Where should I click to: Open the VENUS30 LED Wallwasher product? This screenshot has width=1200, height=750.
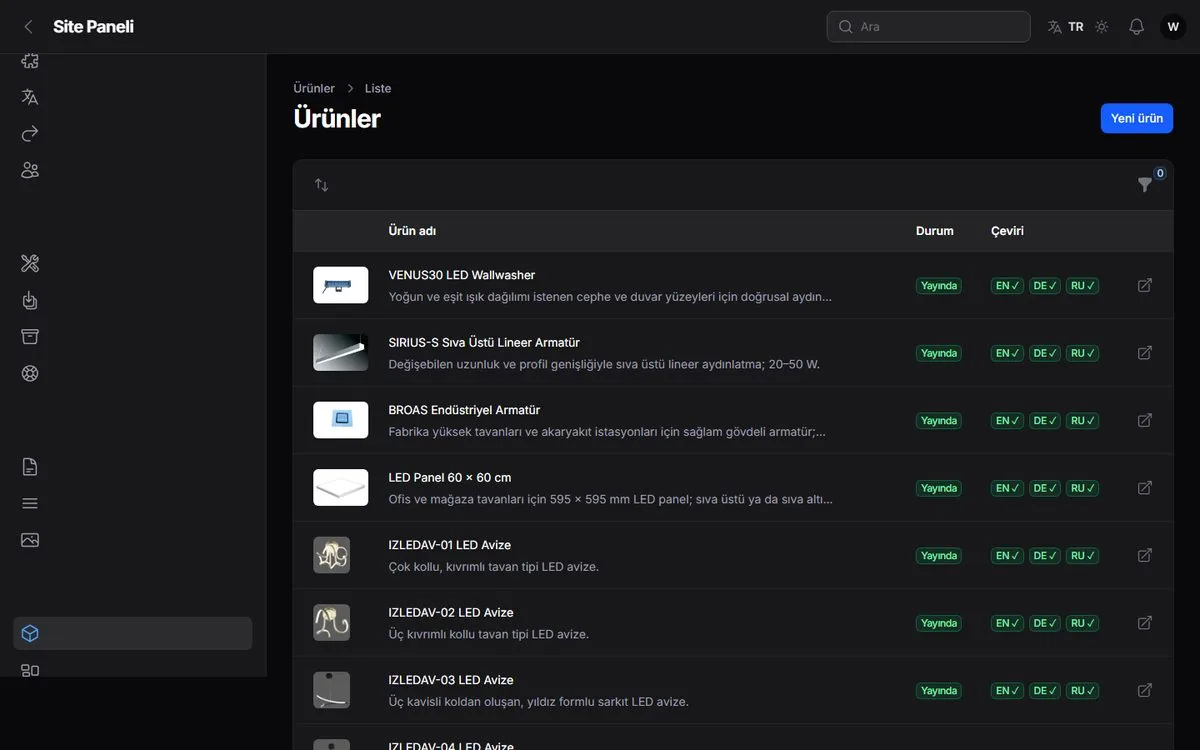(x=462, y=275)
